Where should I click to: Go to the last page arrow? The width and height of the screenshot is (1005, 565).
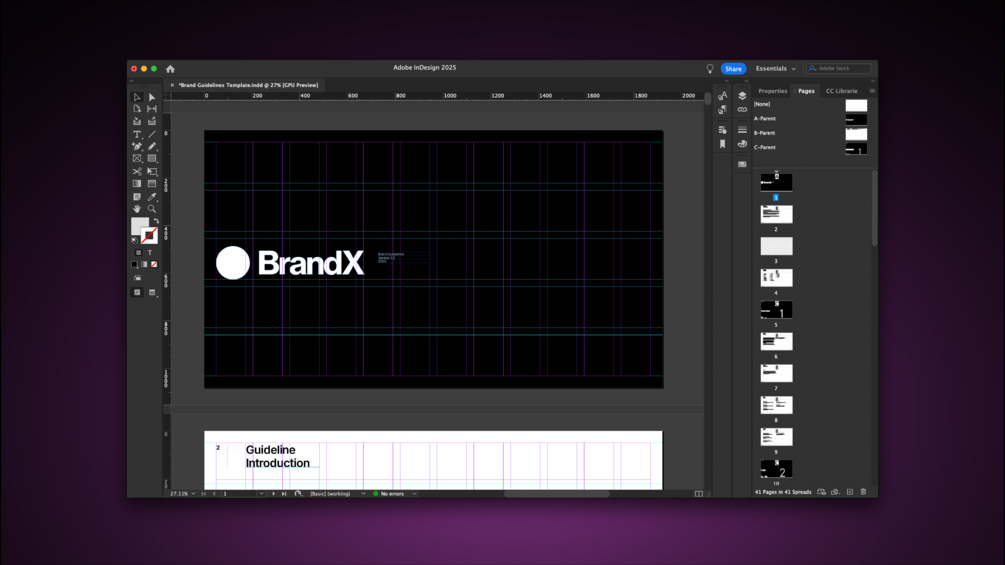[284, 494]
